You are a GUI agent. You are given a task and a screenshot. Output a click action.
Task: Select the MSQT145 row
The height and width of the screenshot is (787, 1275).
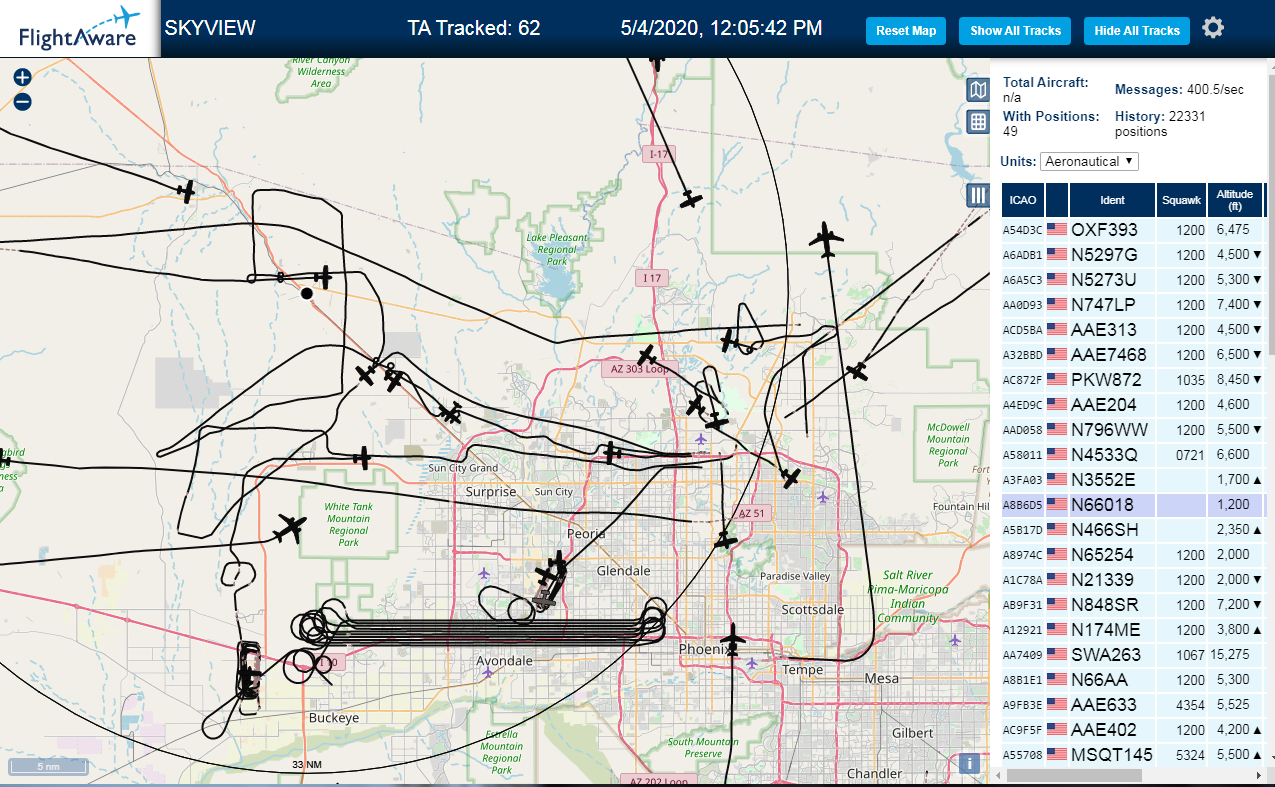click(1133, 755)
